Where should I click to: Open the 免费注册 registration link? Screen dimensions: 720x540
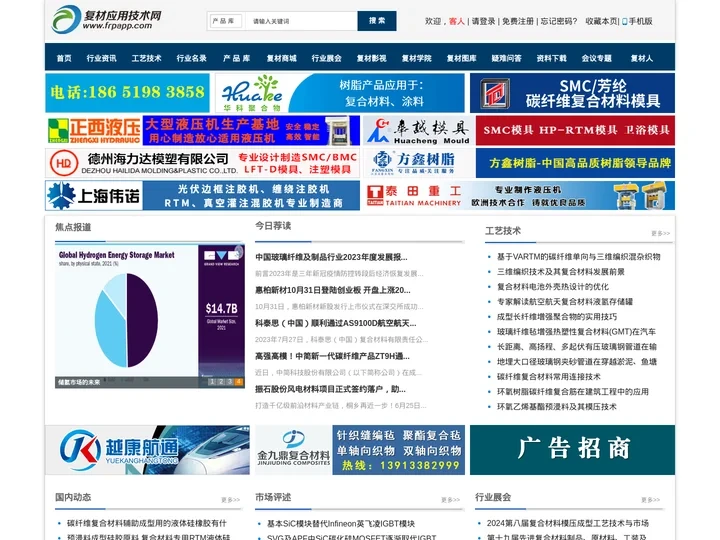point(518,21)
